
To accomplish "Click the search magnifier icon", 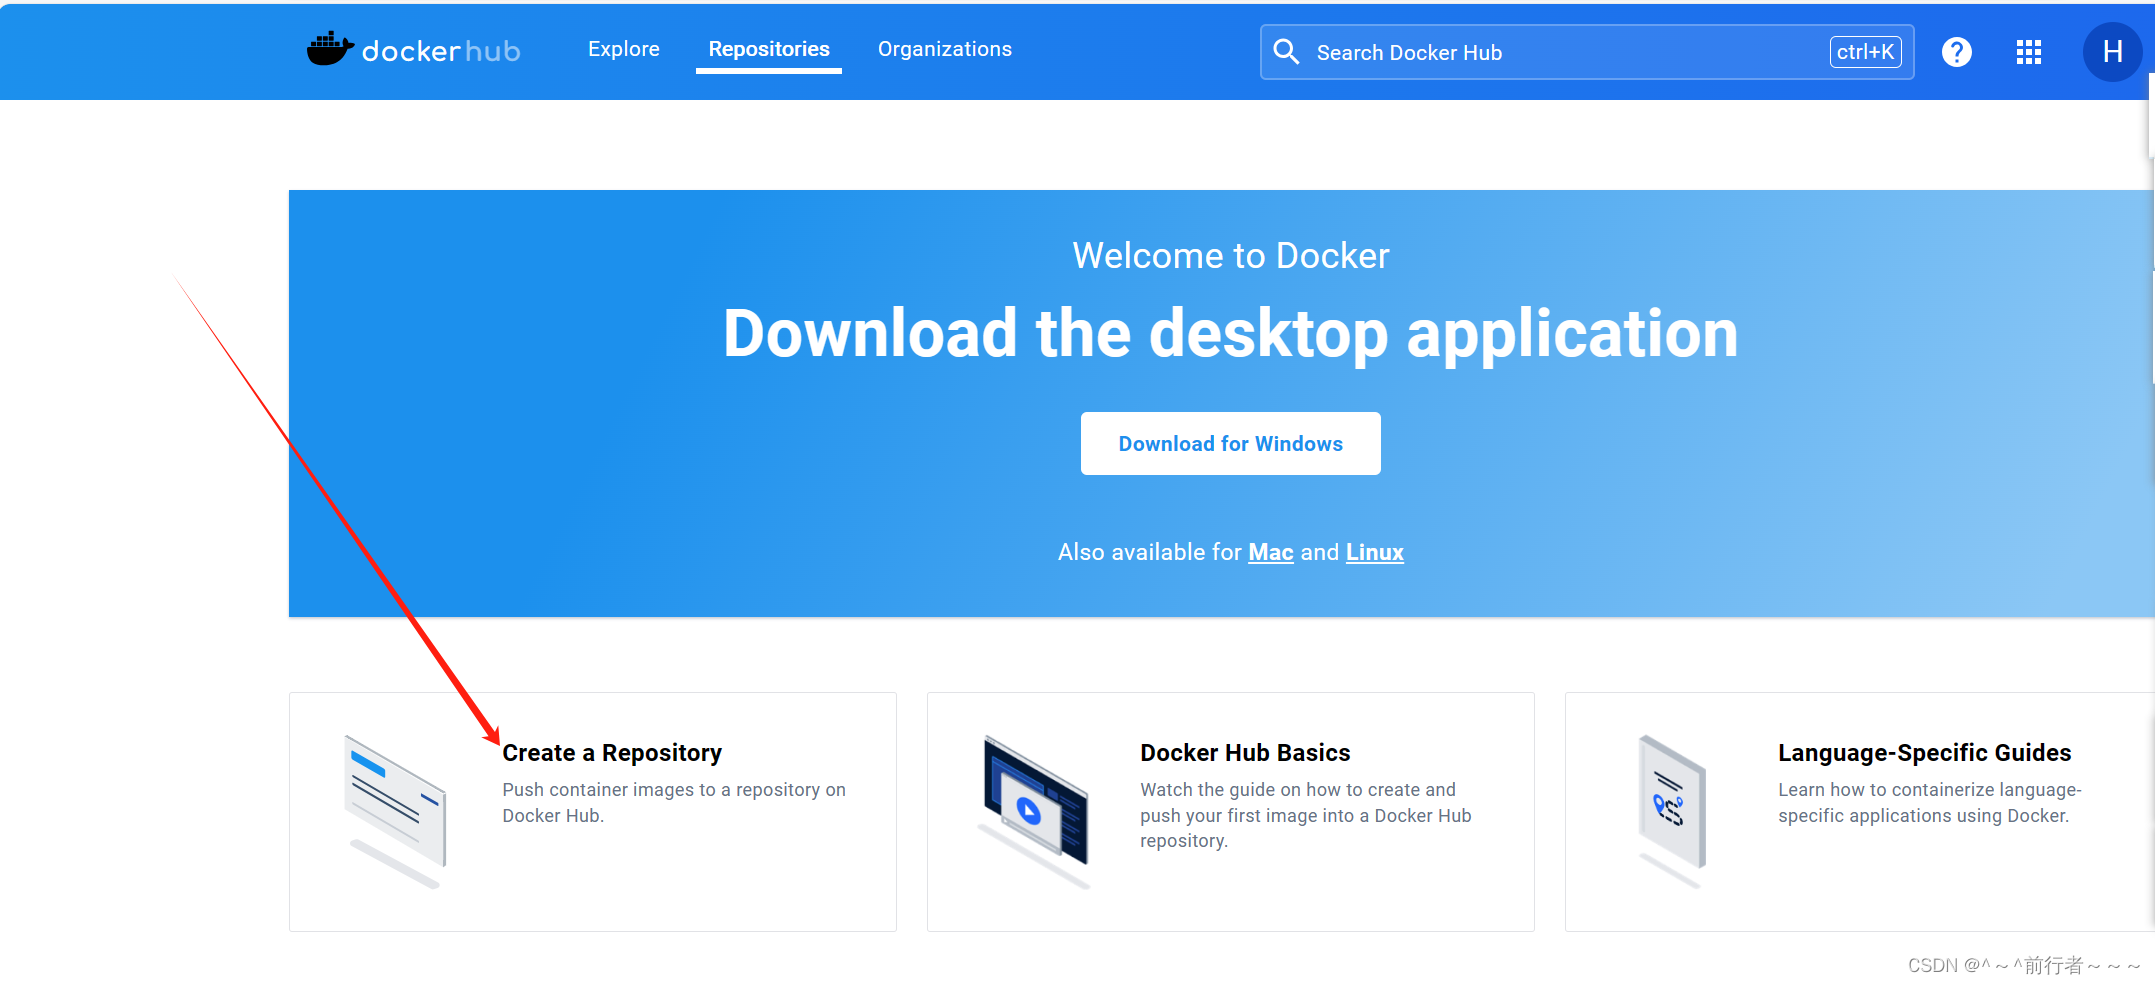I will tap(1287, 52).
